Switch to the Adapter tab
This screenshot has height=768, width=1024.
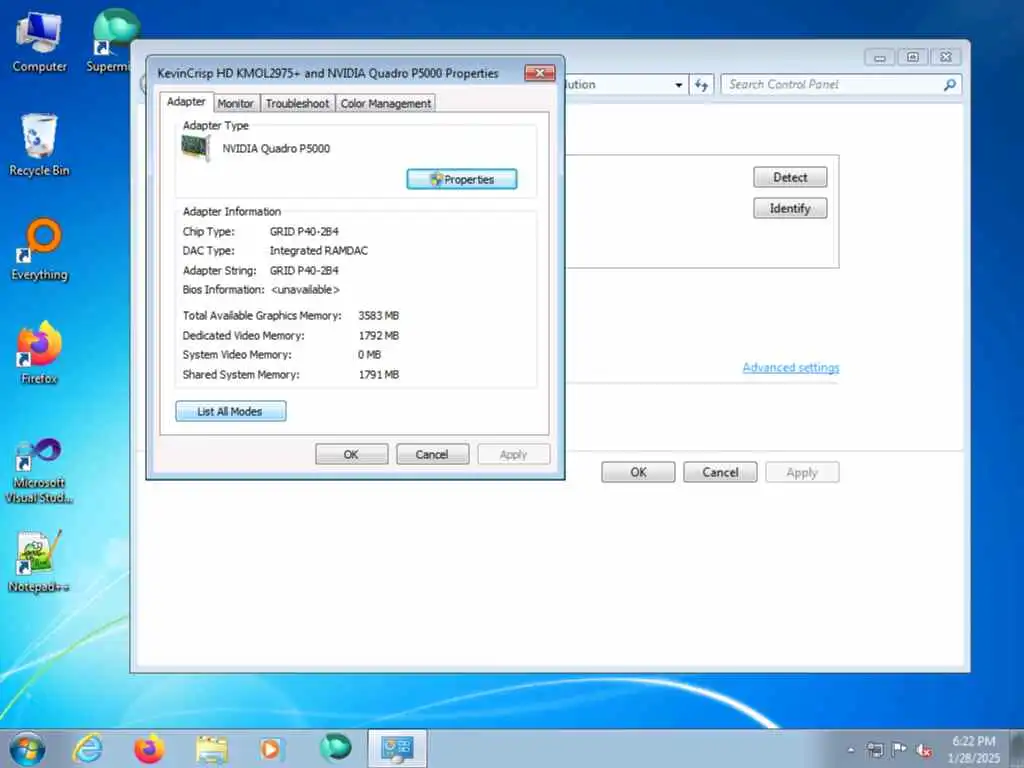click(186, 102)
